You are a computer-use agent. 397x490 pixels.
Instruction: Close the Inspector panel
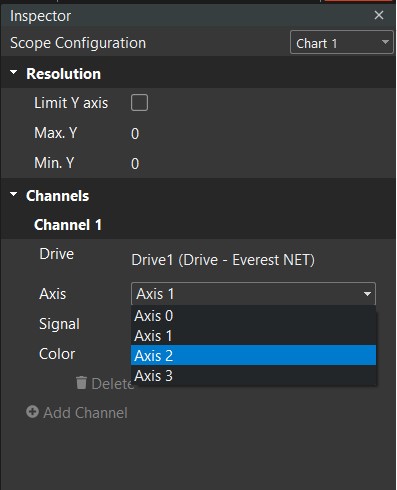(x=379, y=15)
